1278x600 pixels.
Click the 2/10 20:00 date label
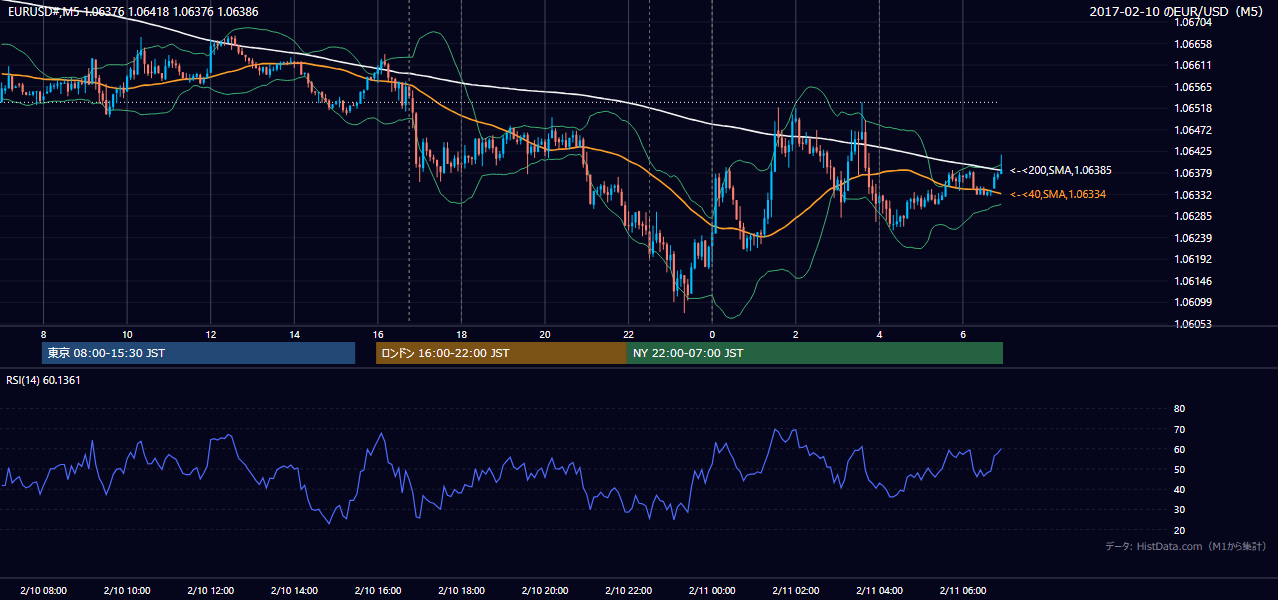point(545,590)
